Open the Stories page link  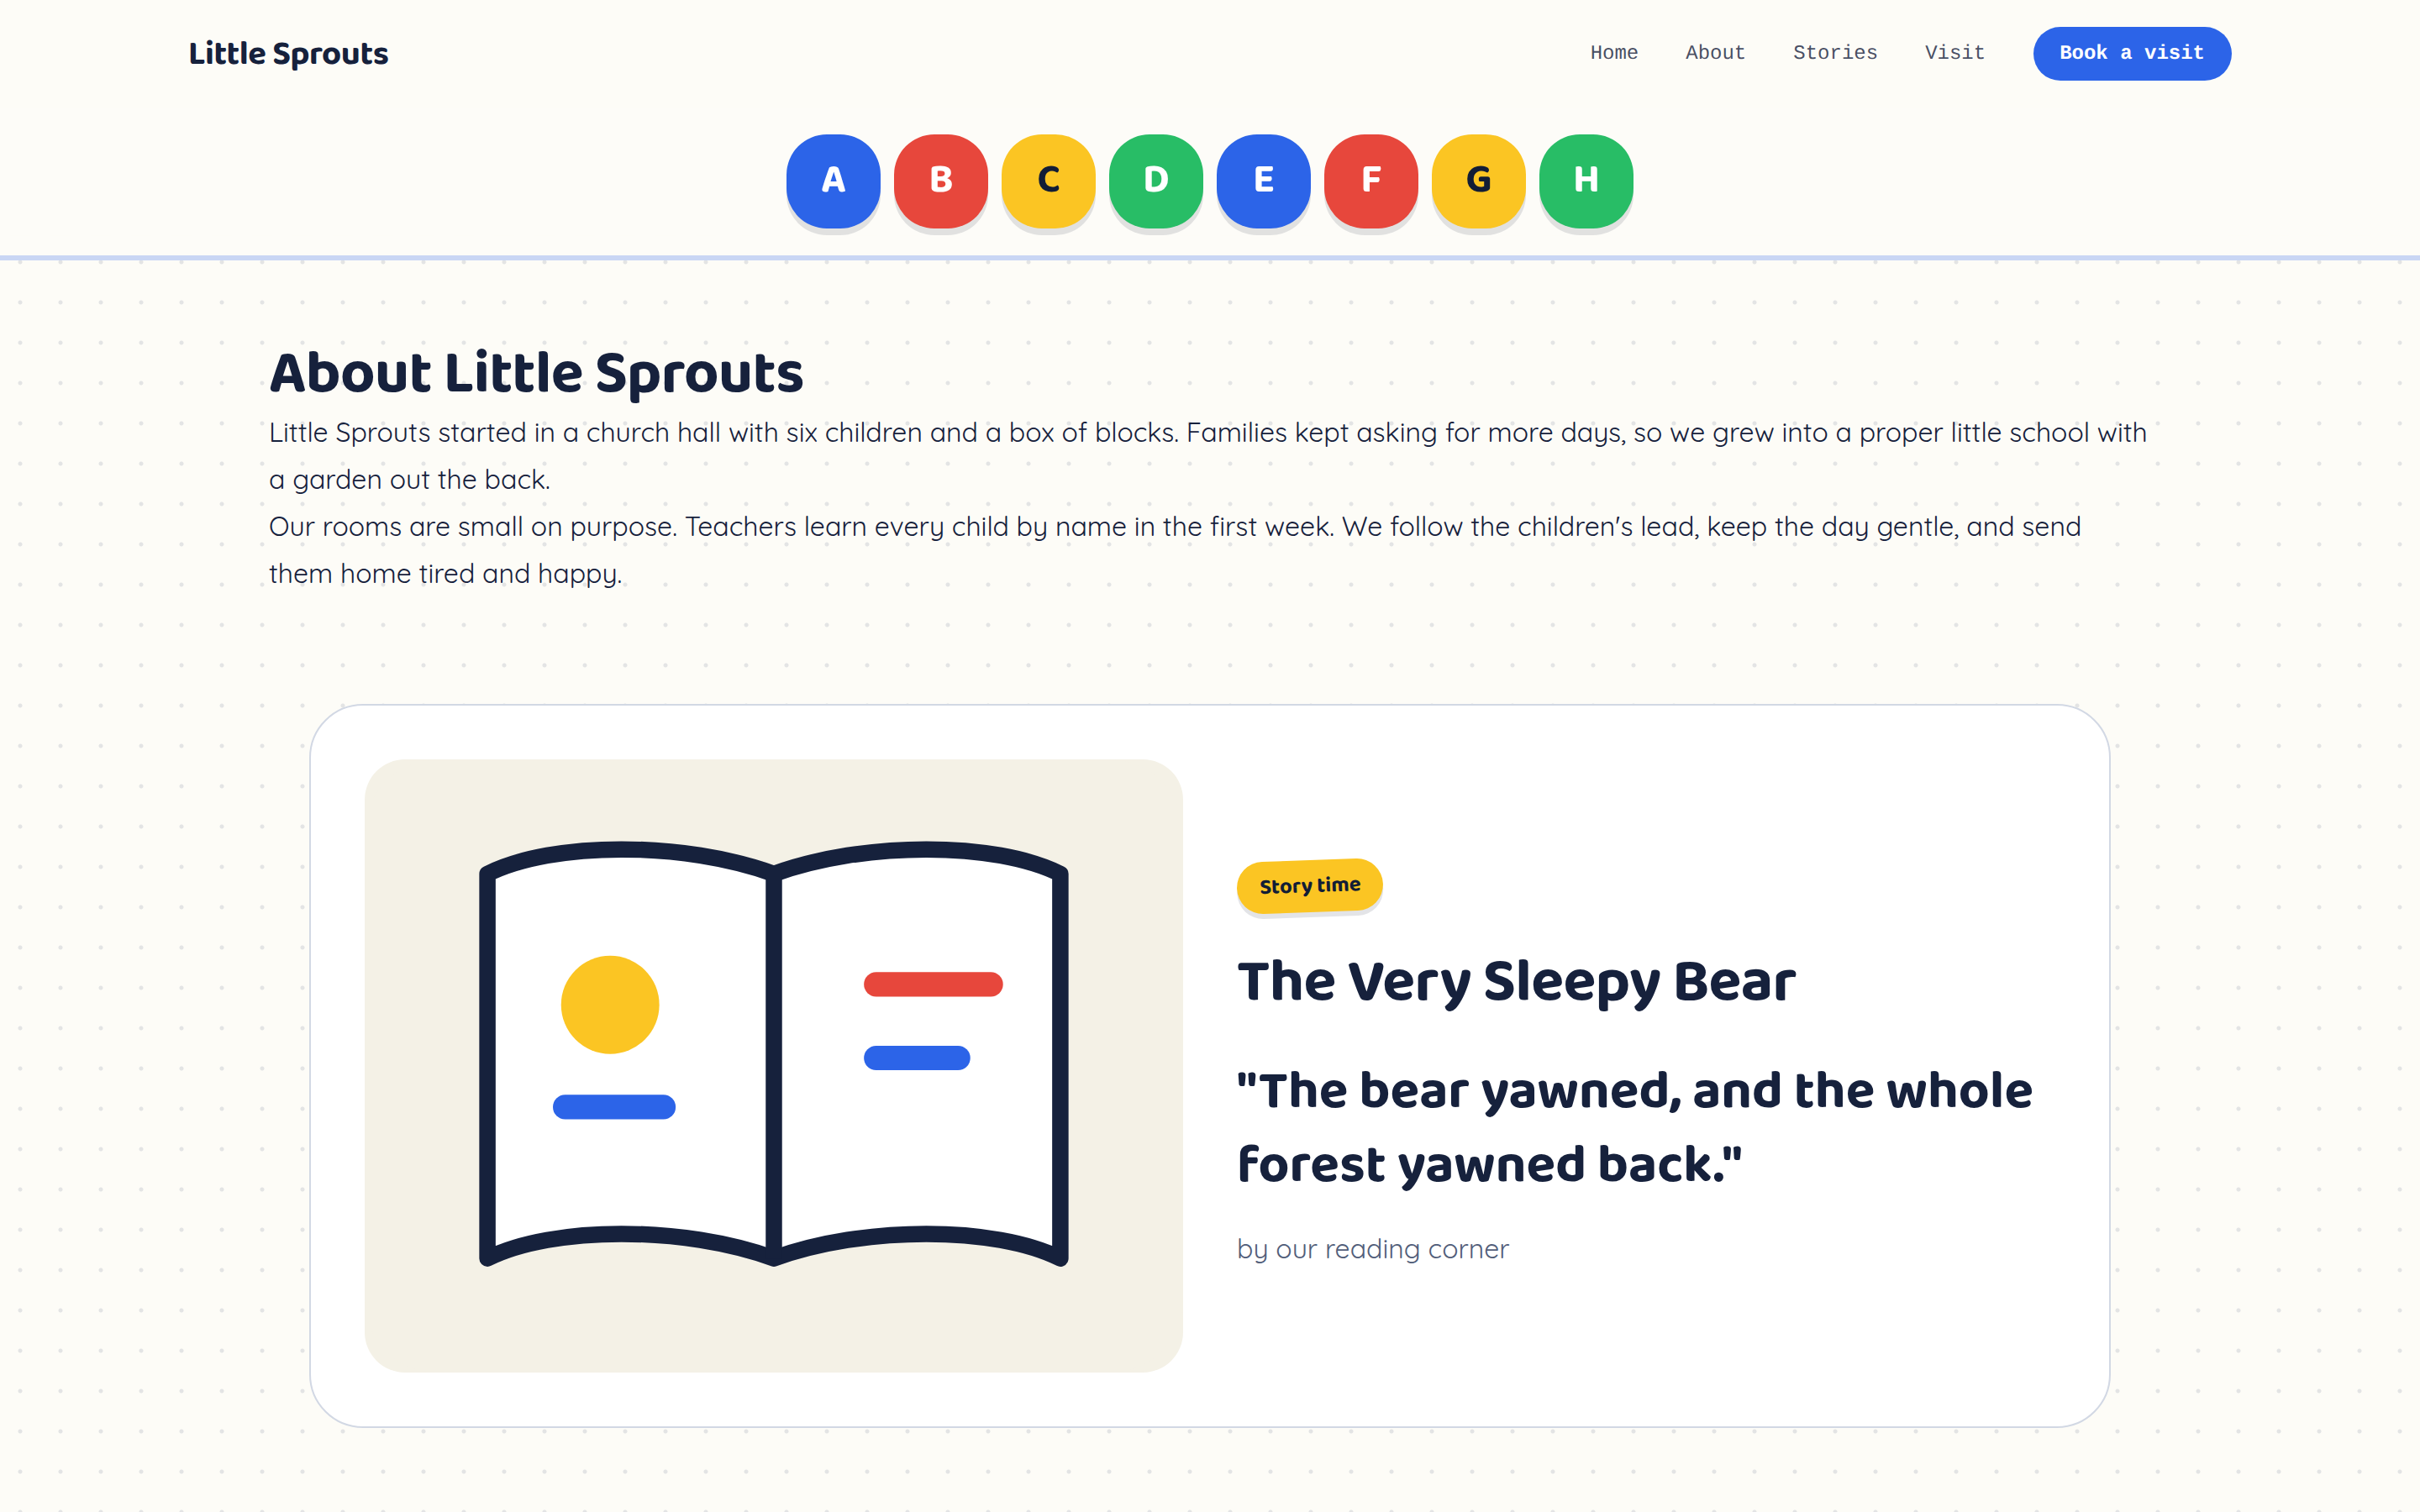pos(1835,53)
